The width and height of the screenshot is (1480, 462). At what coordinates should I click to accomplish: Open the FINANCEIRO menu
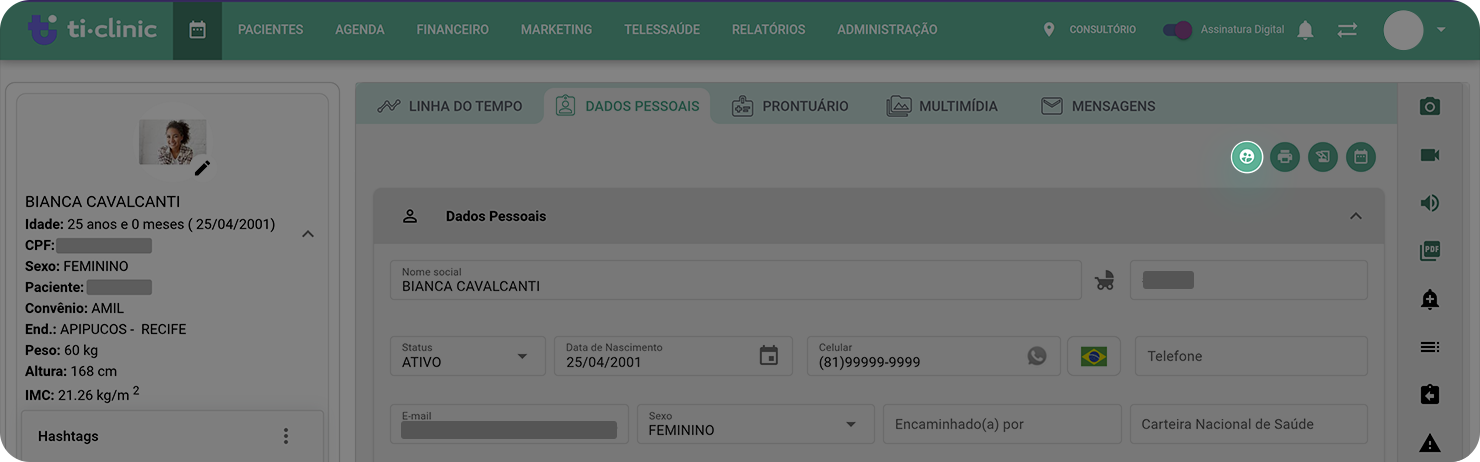click(x=453, y=30)
